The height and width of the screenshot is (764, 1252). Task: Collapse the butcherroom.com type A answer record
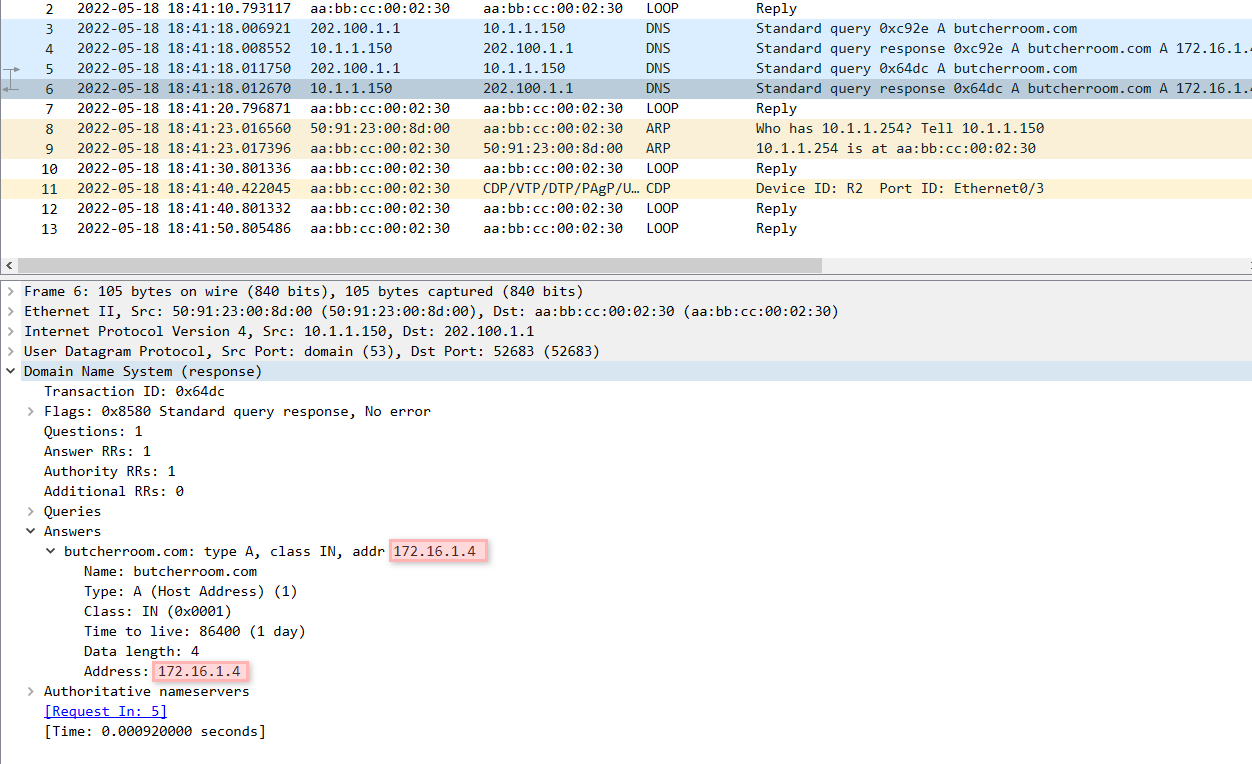[51, 551]
